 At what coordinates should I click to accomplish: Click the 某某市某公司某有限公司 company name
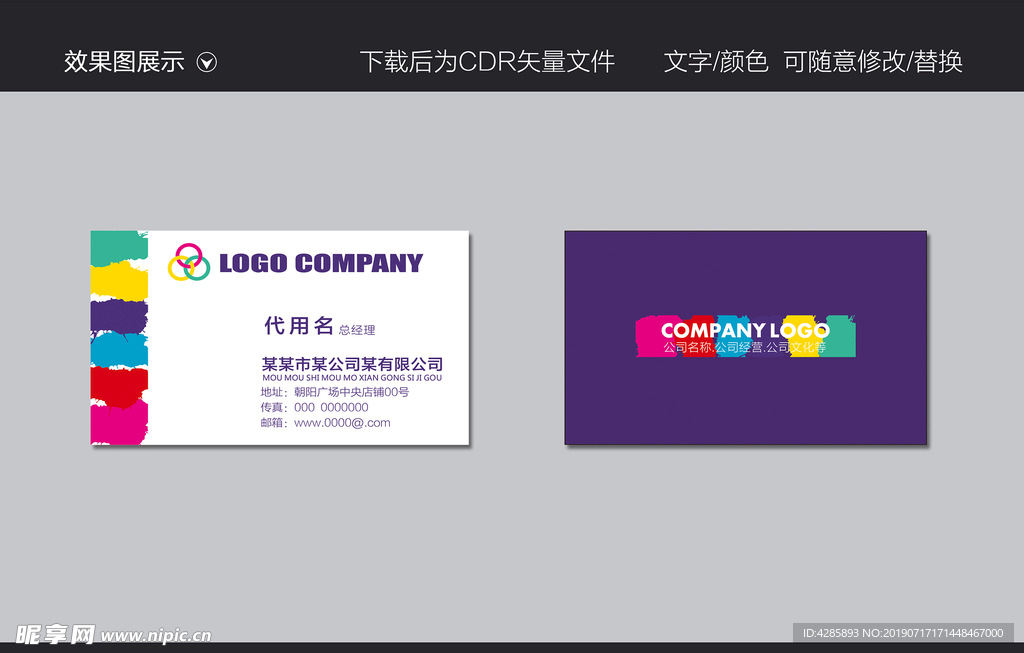point(352,364)
